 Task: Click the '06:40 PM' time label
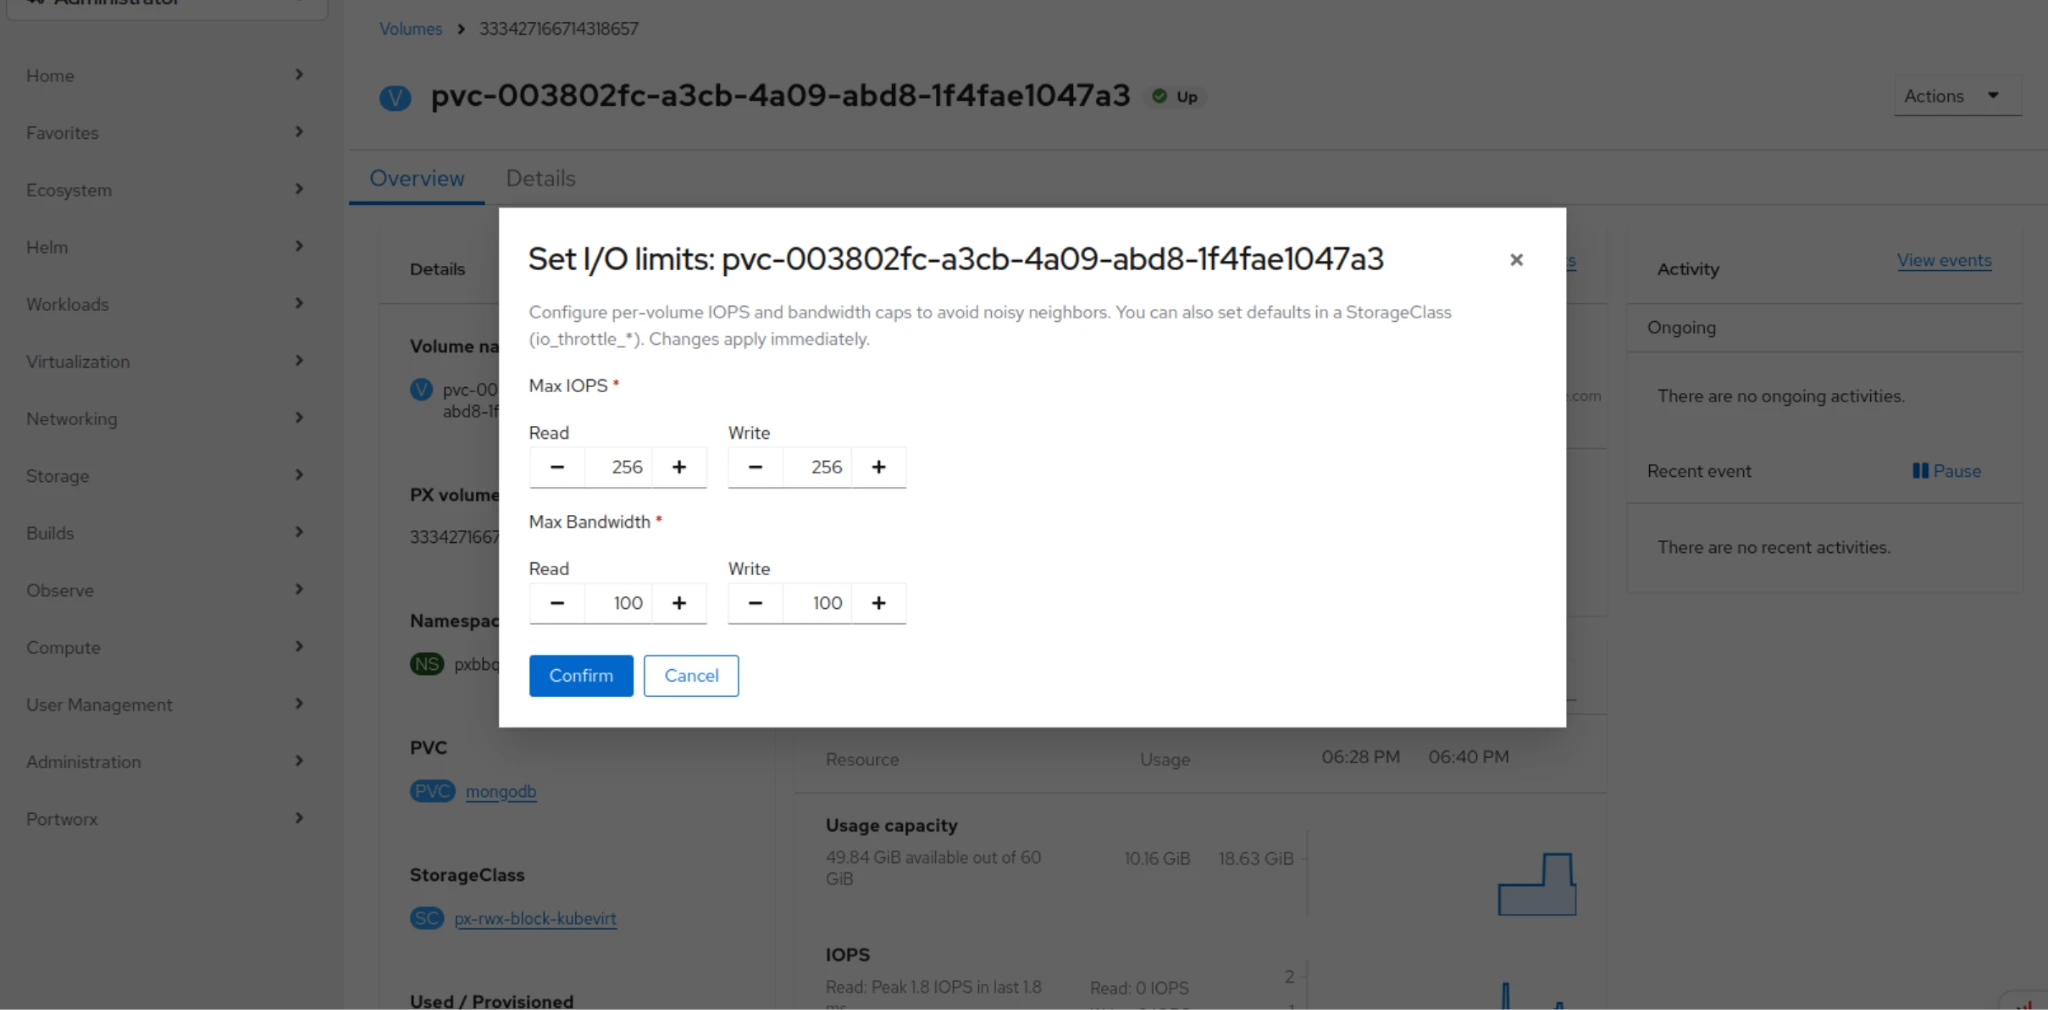pyautogui.click(x=1468, y=757)
